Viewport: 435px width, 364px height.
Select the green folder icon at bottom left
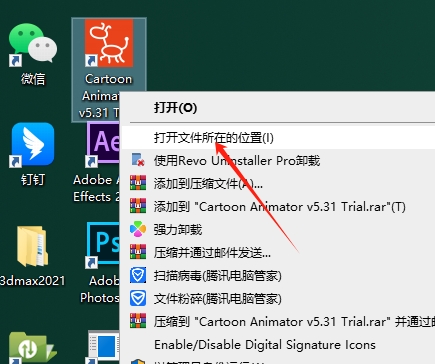tap(32, 348)
